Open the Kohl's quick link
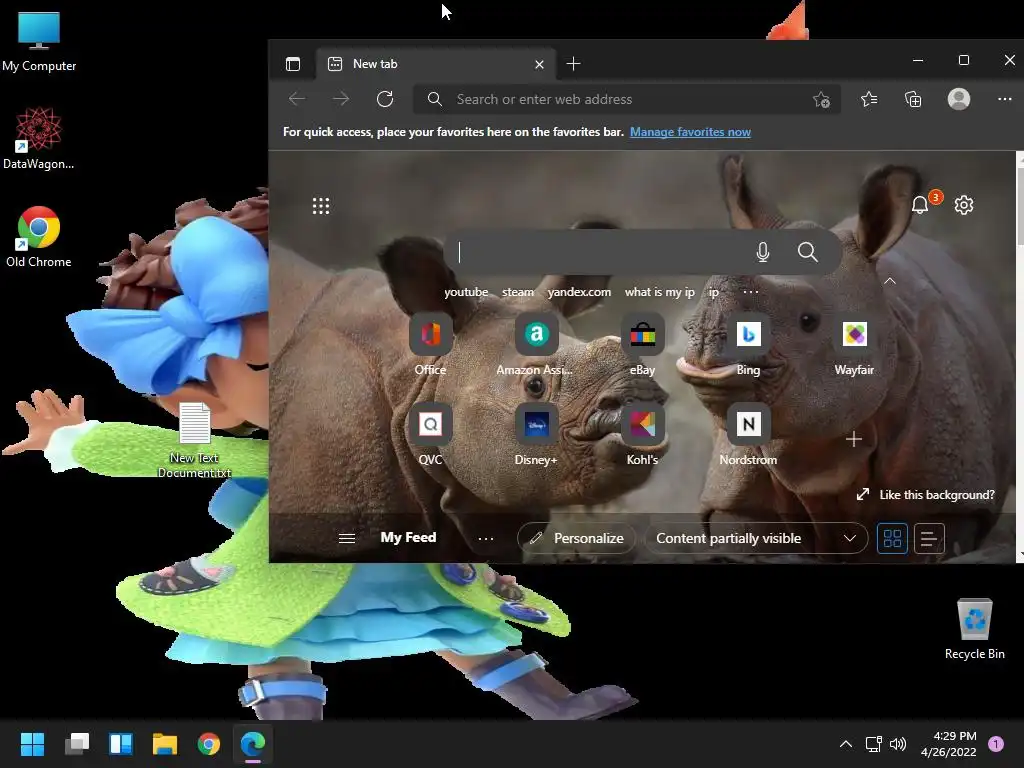Screen dimensions: 1024x768 pyautogui.click(x=643, y=435)
